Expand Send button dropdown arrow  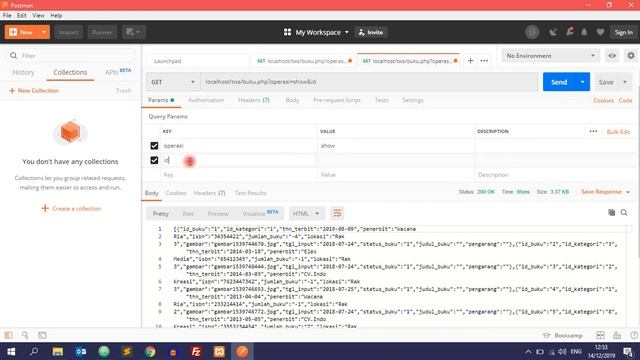[x=582, y=82]
